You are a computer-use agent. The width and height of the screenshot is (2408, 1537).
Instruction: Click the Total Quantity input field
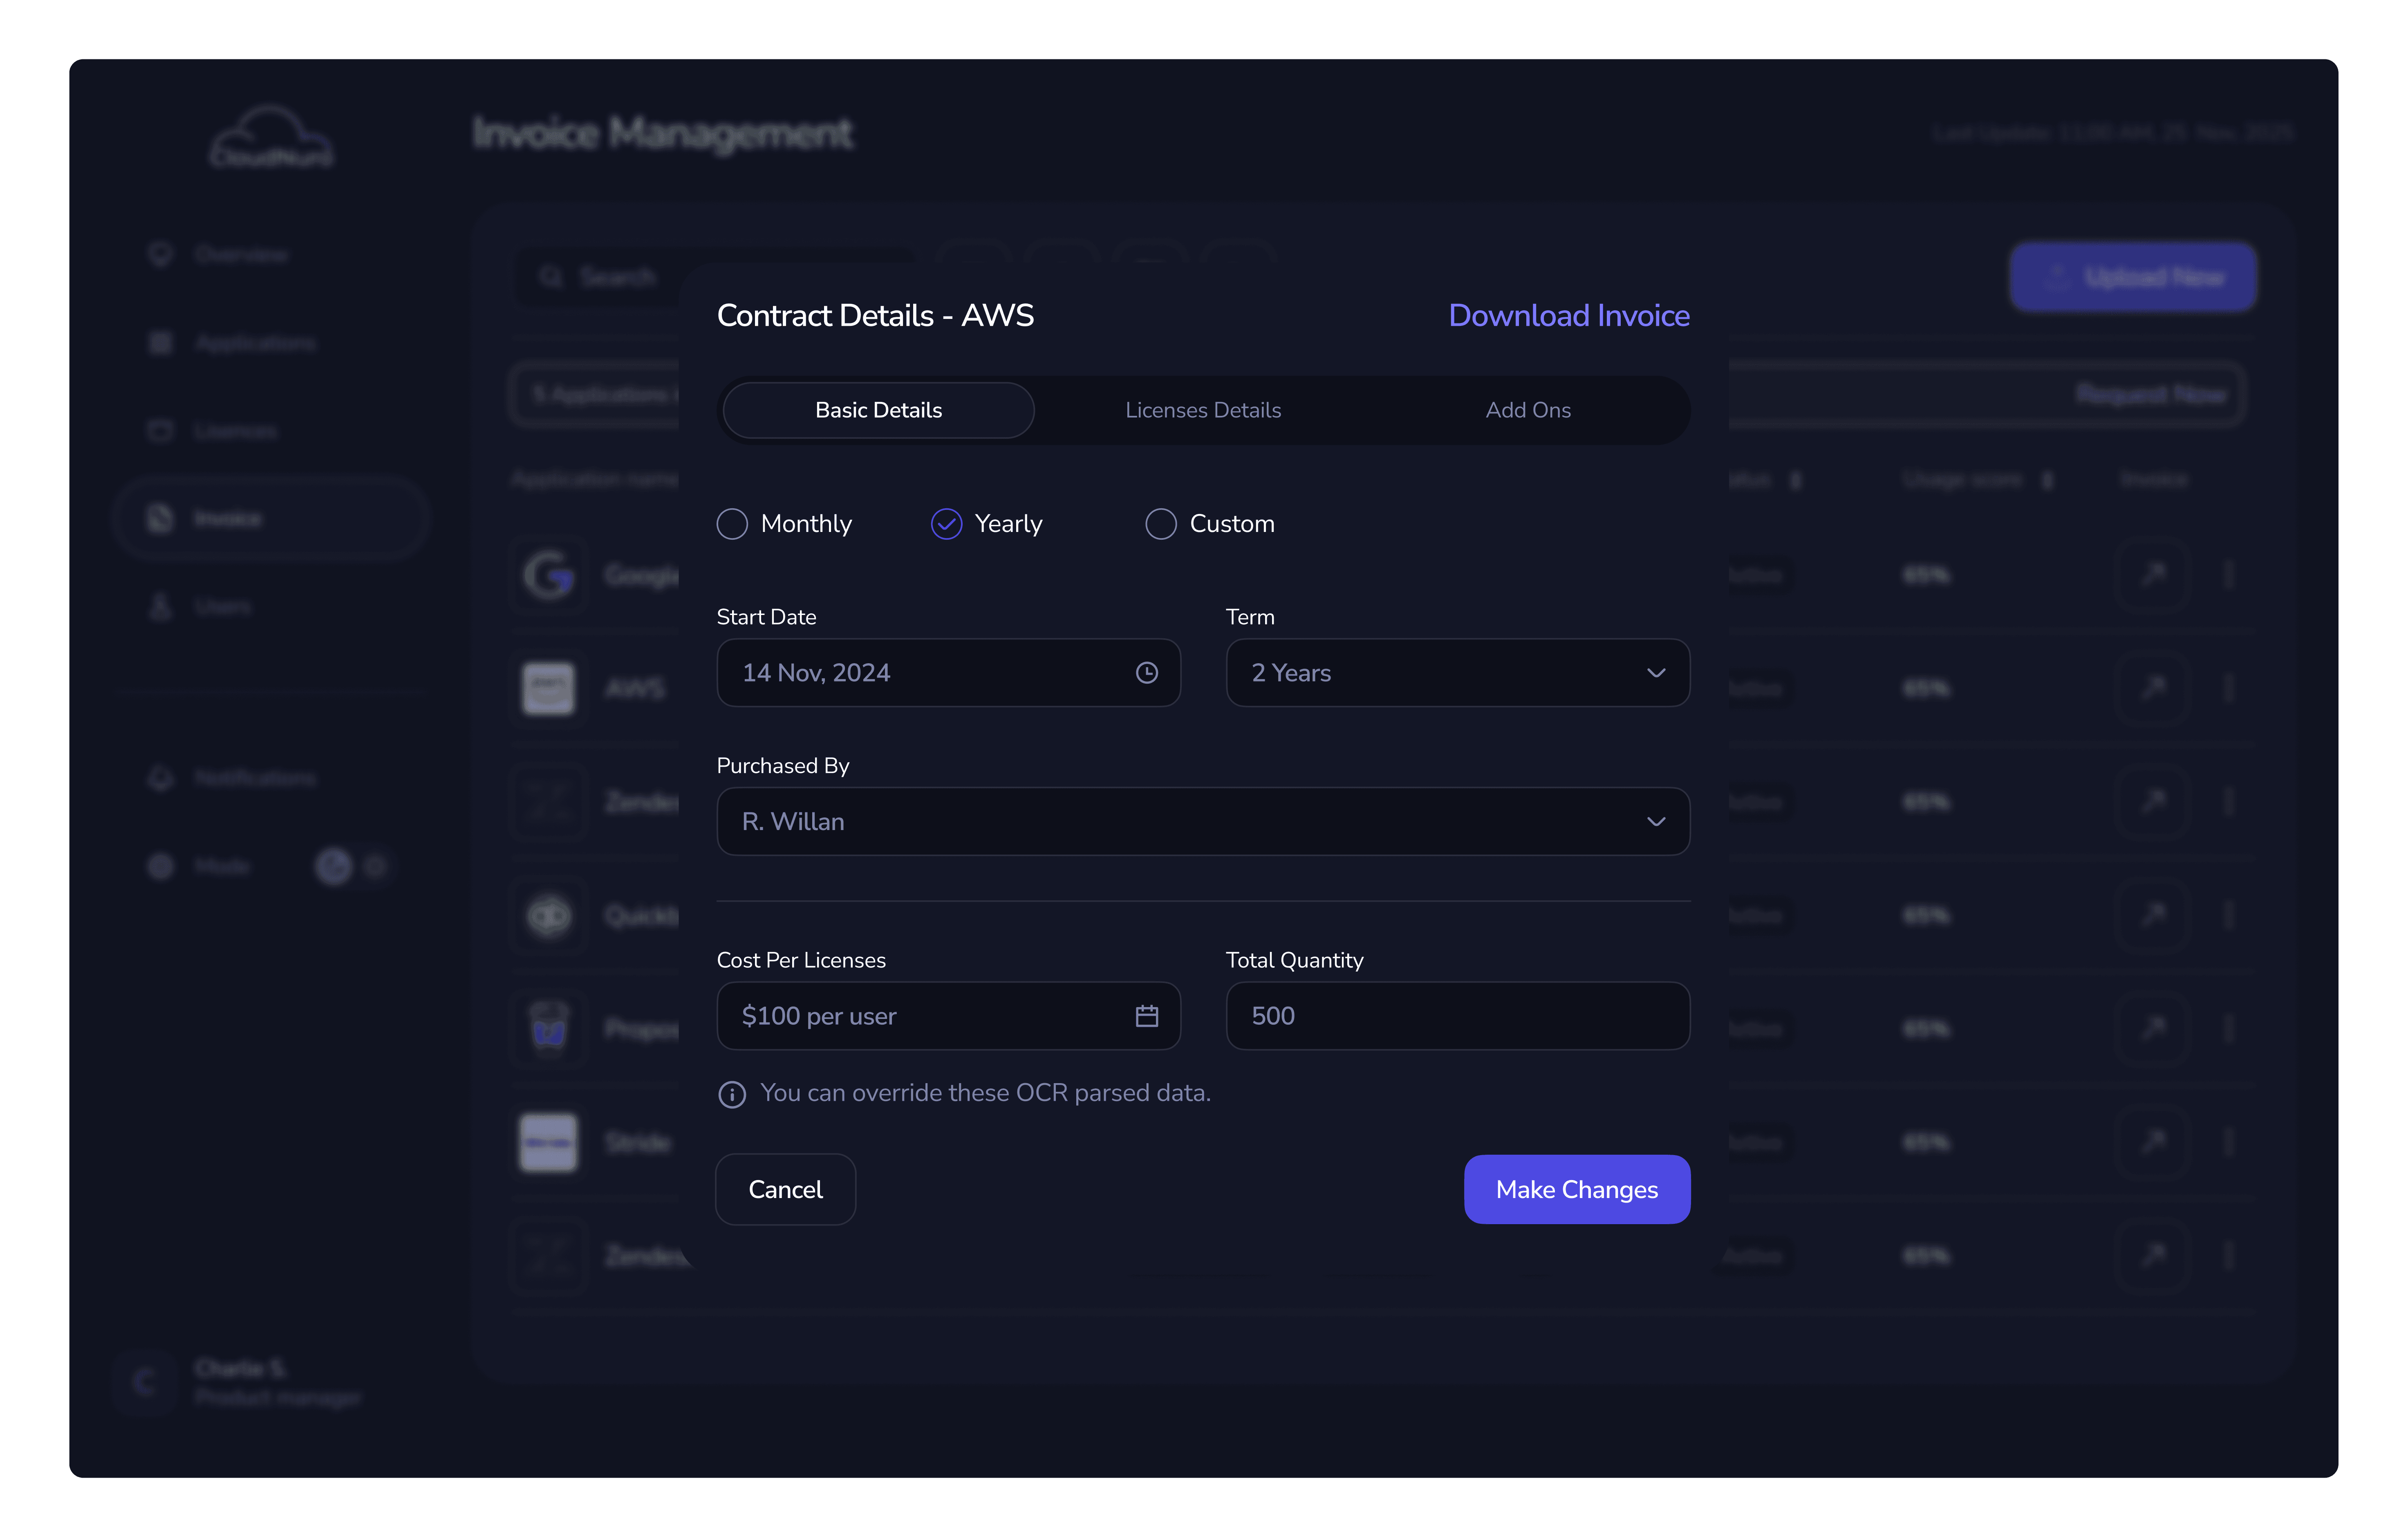(1457, 1016)
